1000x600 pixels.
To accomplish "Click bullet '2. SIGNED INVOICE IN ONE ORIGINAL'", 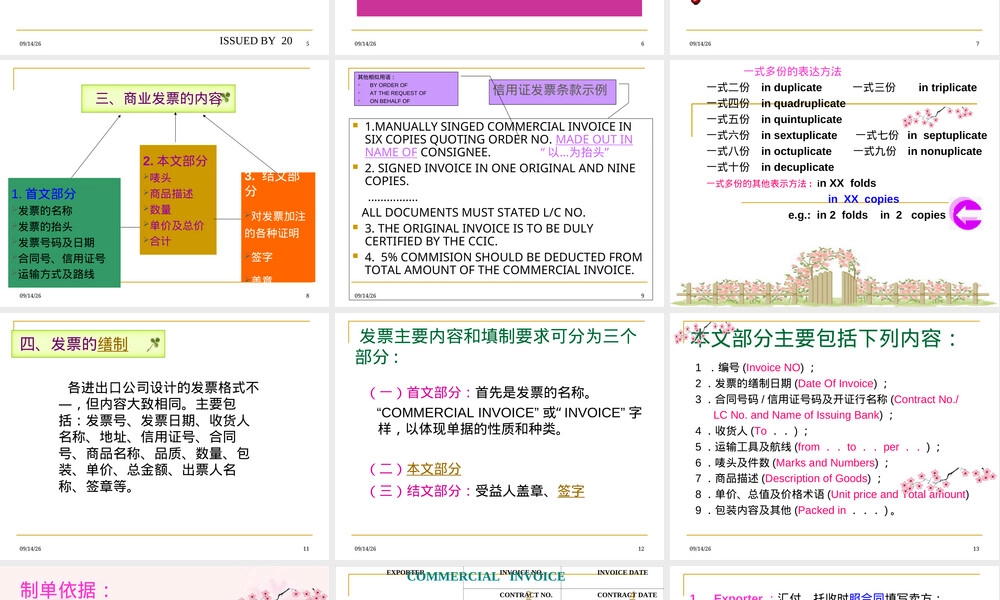I will coord(500,174).
